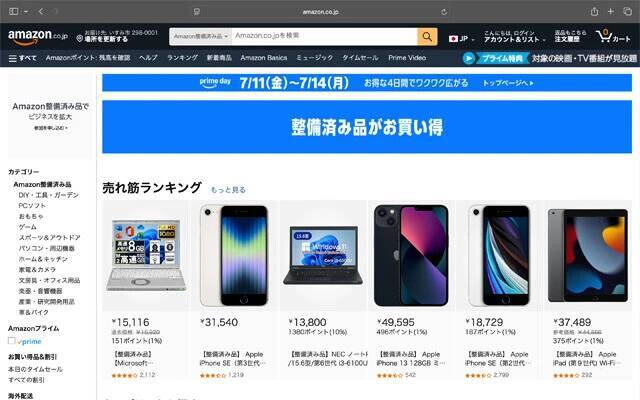The image size is (640, 400).
Task: Click the もっと見る link
Action: 228,190
